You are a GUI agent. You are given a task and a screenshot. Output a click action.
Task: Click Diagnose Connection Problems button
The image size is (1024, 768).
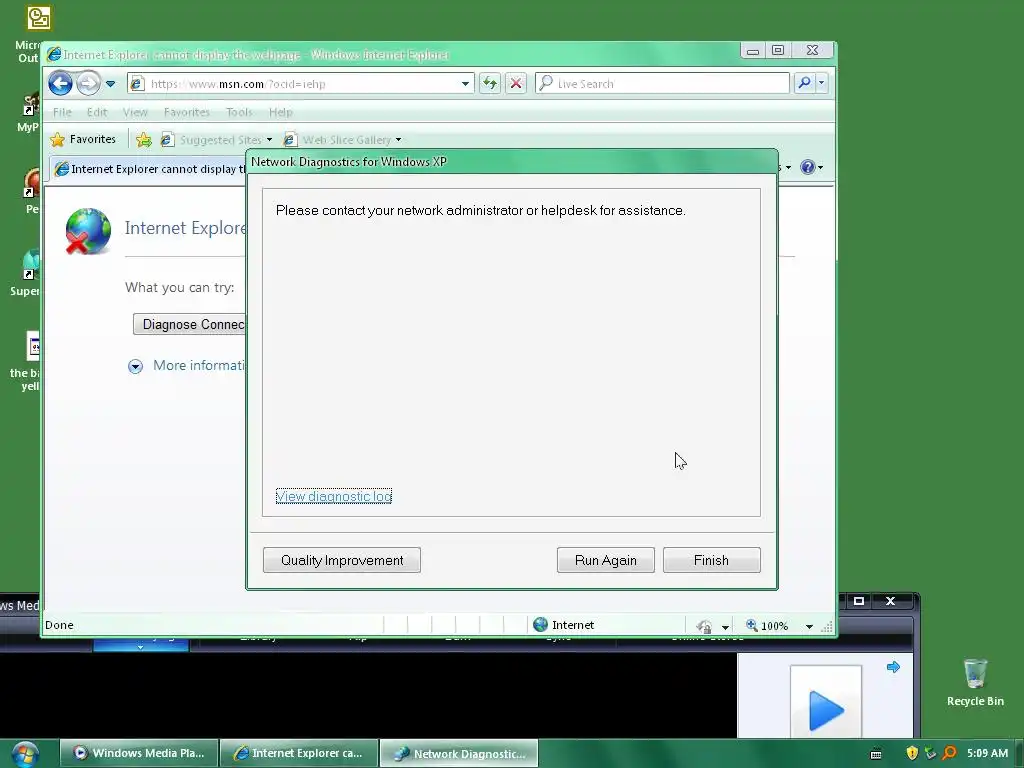pos(189,325)
